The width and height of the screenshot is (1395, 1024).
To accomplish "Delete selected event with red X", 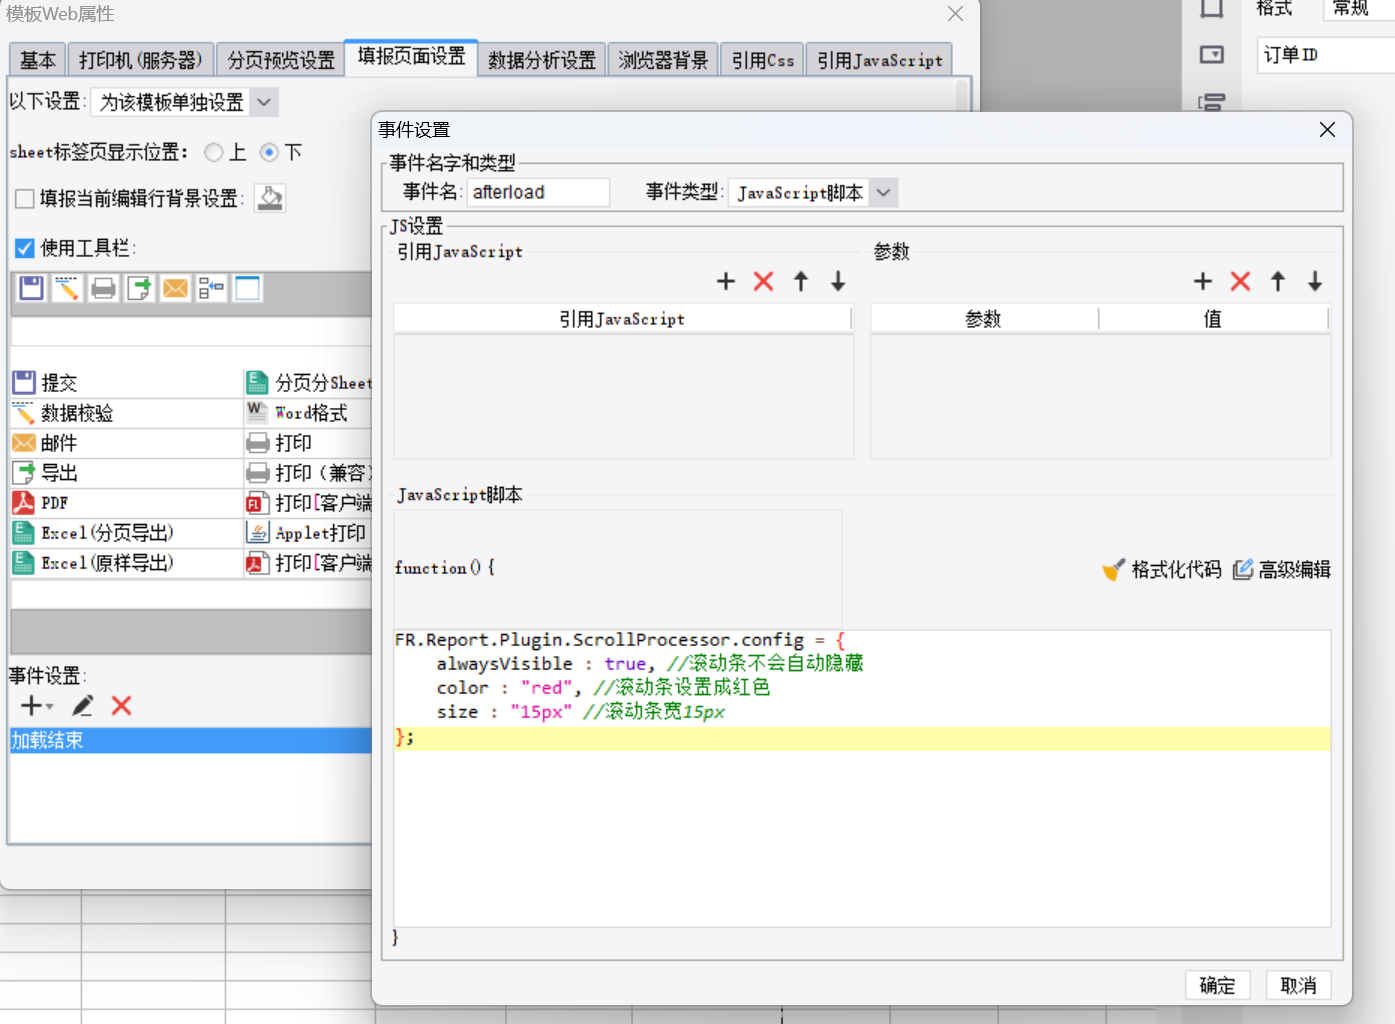I will click(122, 706).
